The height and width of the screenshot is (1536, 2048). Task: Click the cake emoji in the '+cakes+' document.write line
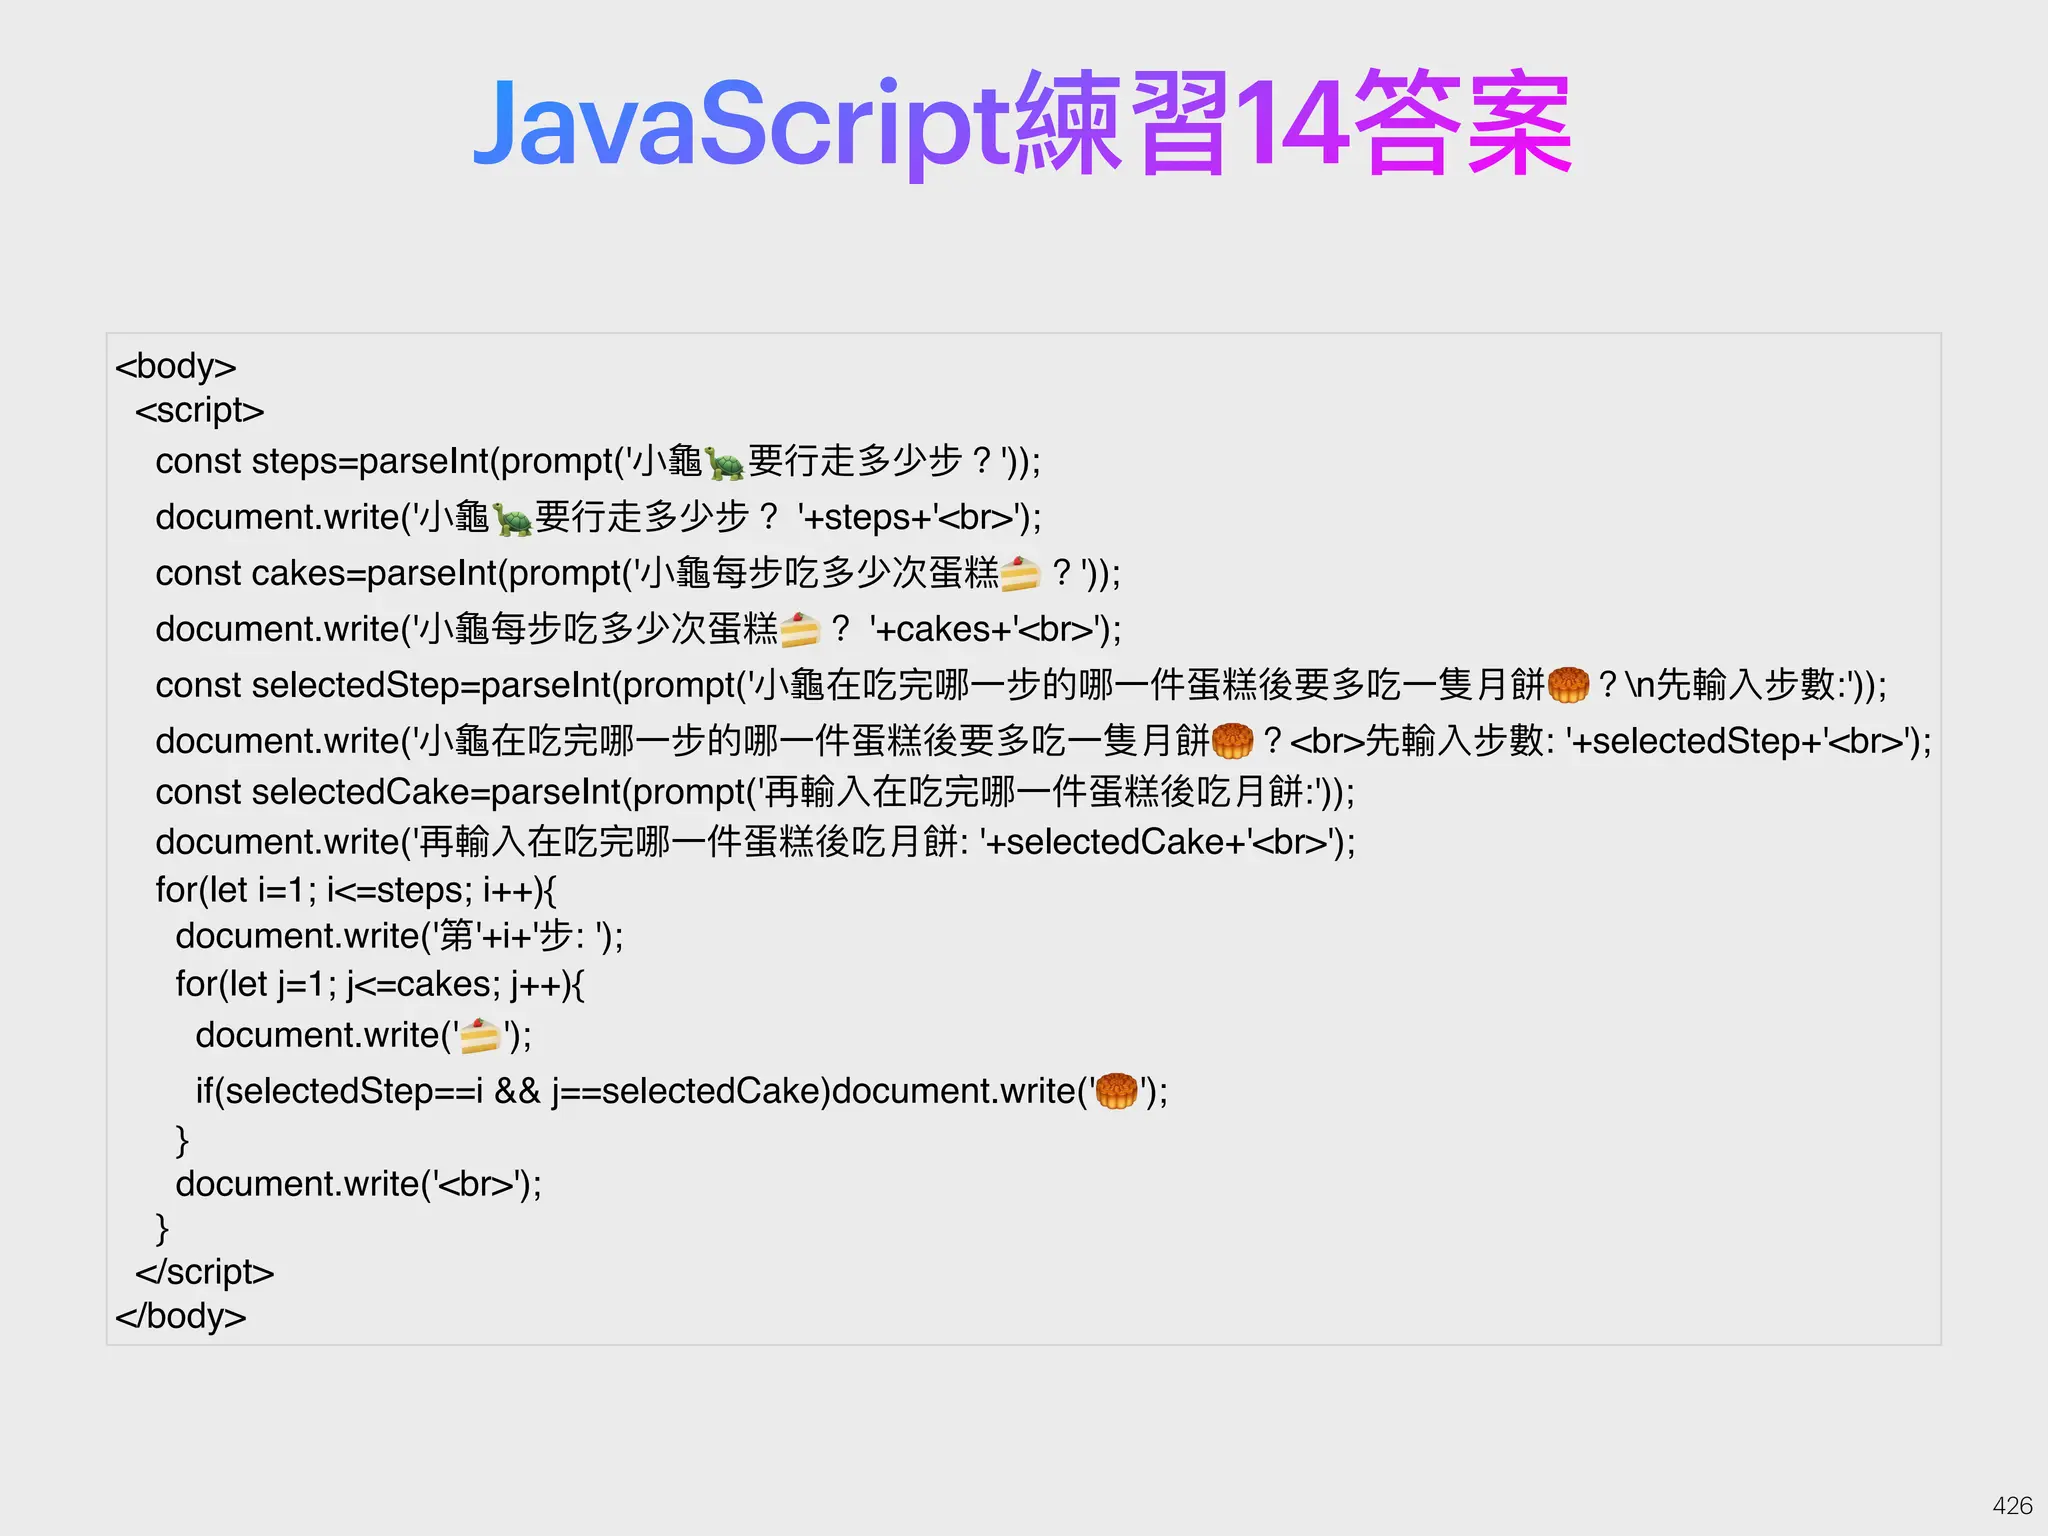point(799,630)
